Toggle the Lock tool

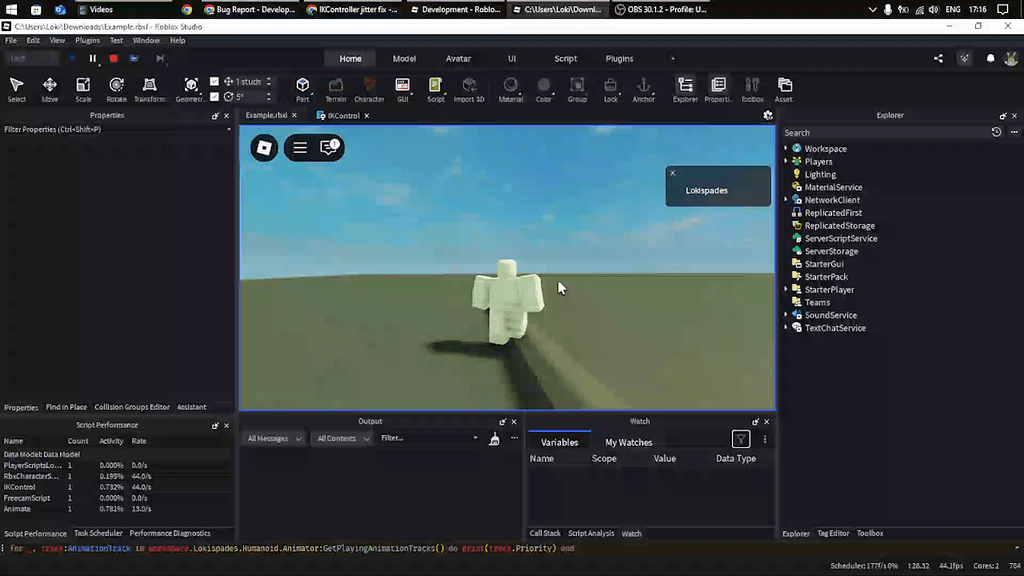[x=611, y=89]
